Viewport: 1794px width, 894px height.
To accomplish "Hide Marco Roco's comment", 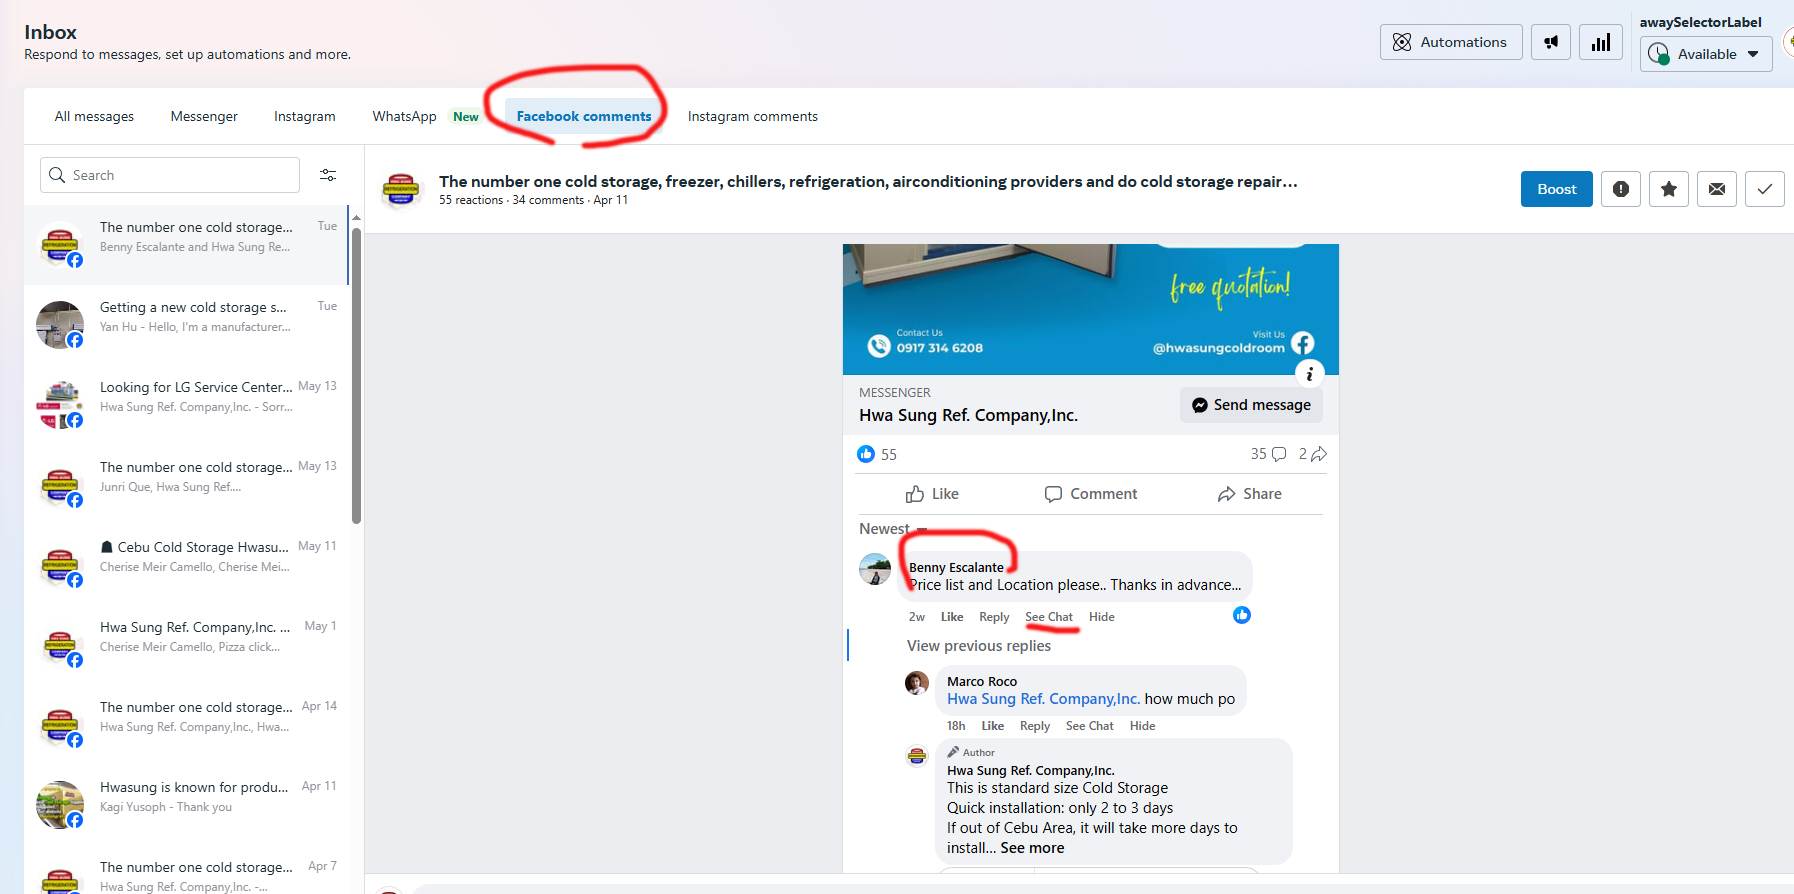I will tap(1142, 726).
